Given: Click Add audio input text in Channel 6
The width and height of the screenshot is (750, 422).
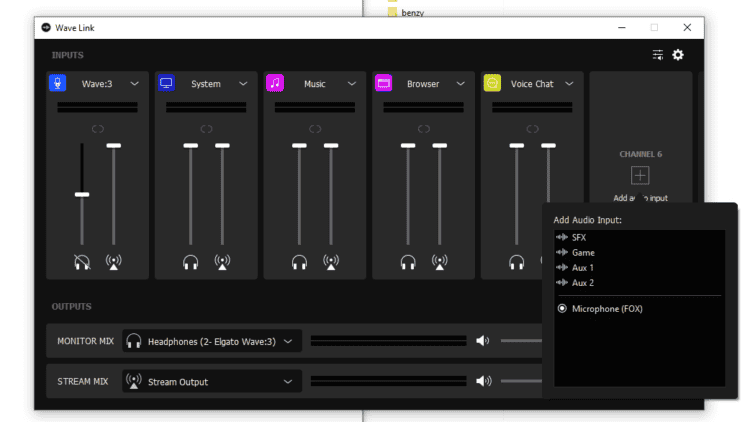Looking at the screenshot, I should (640, 198).
